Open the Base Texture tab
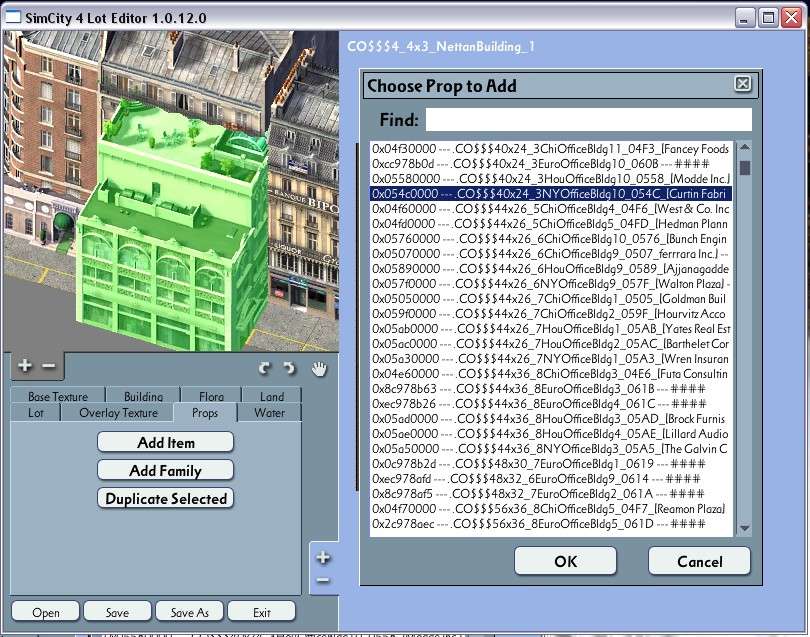Image resolution: width=810 pixels, height=637 pixels. (x=58, y=396)
